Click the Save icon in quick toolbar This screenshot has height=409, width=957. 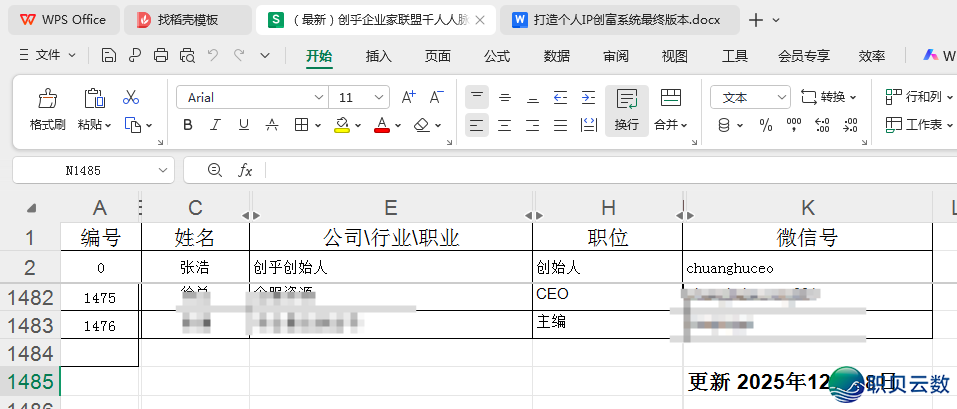pyautogui.click(x=108, y=56)
